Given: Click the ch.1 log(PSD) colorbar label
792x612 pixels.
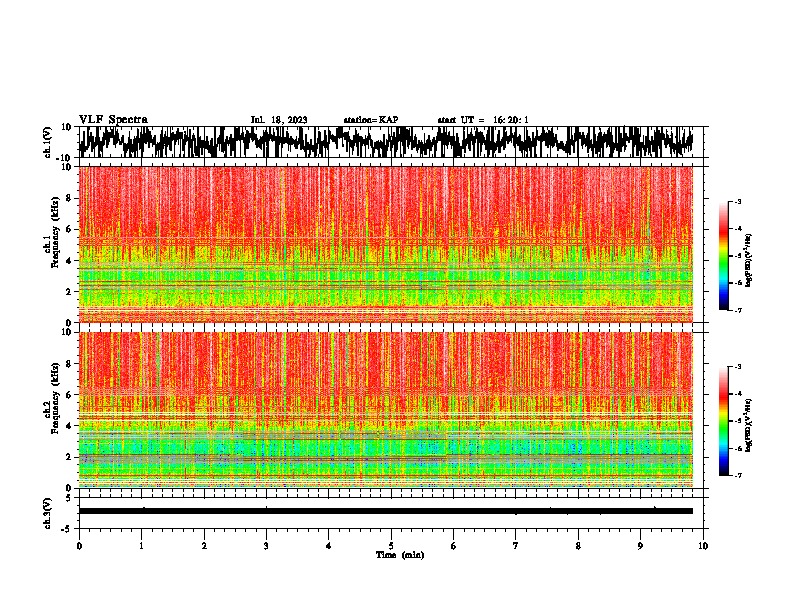Looking at the screenshot, I should [x=749, y=261].
